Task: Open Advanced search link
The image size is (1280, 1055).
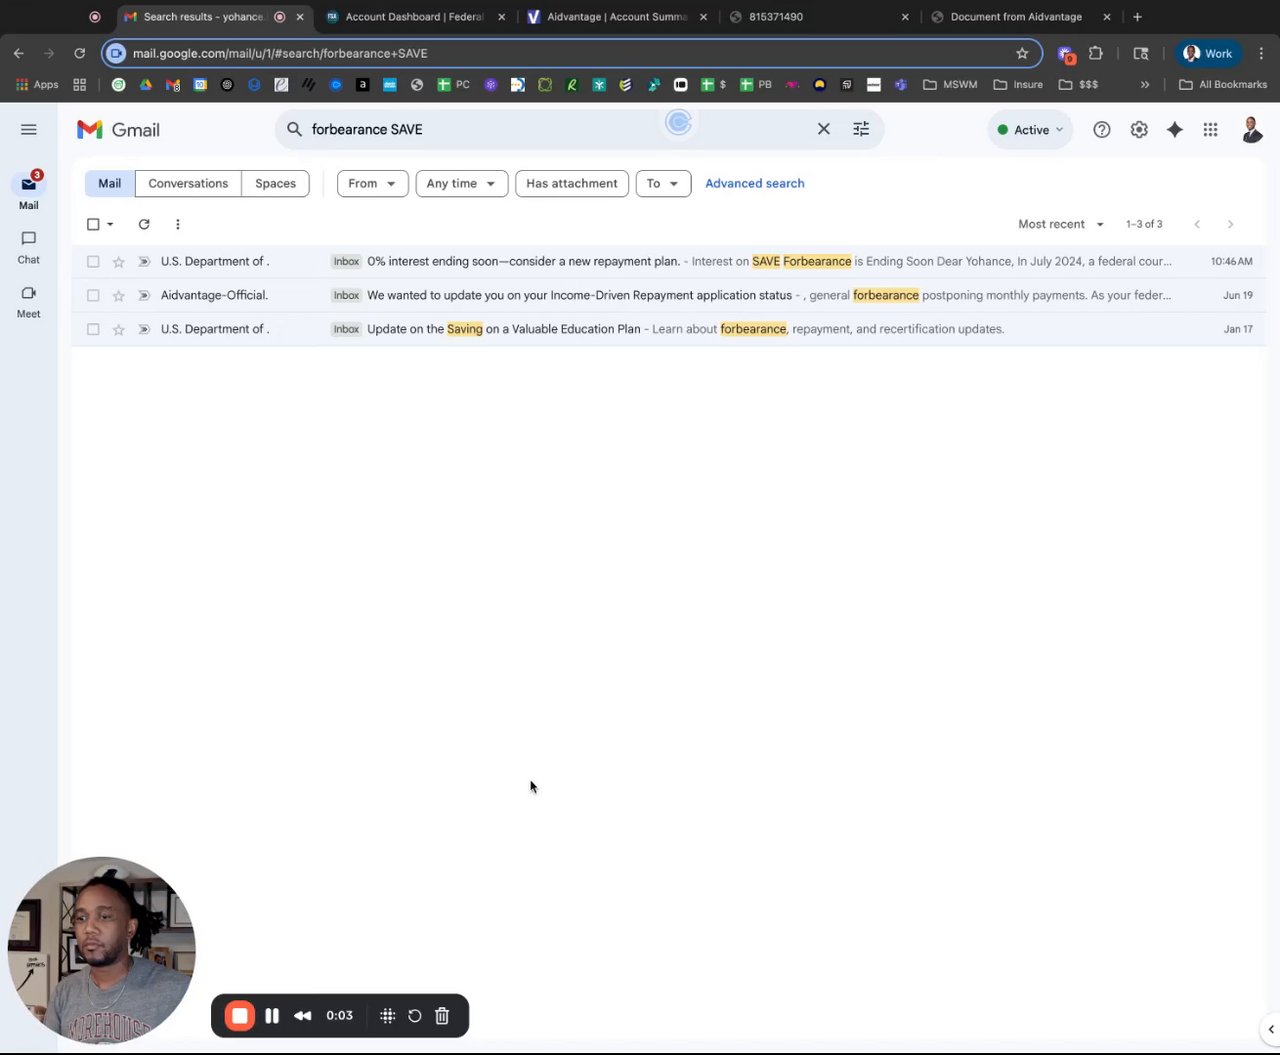Action: tap(755, 183)
